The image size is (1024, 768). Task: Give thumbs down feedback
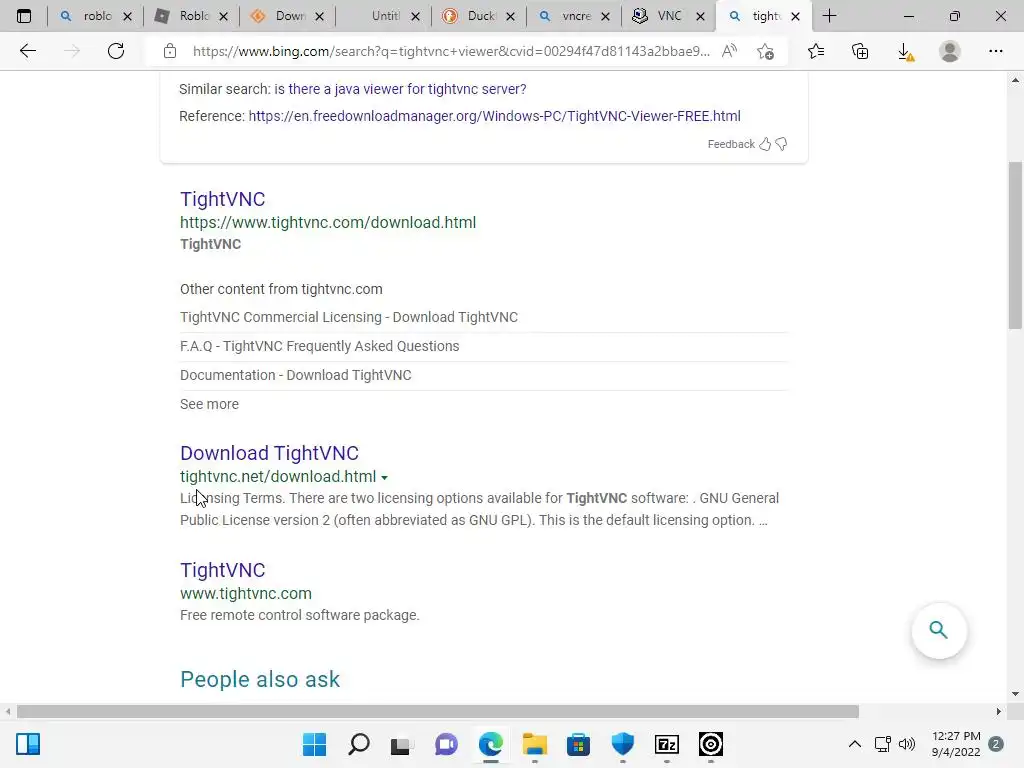tap(781, 144)
